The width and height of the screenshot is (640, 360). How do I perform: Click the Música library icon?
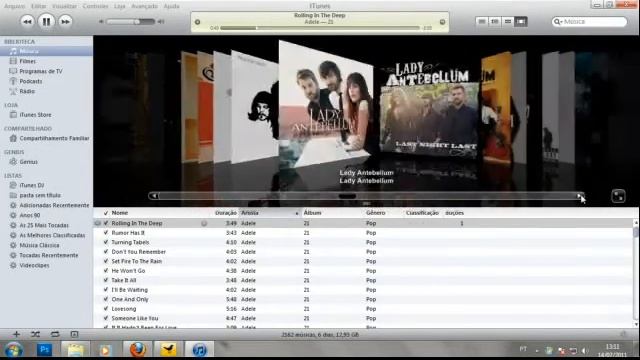[13, 51]
